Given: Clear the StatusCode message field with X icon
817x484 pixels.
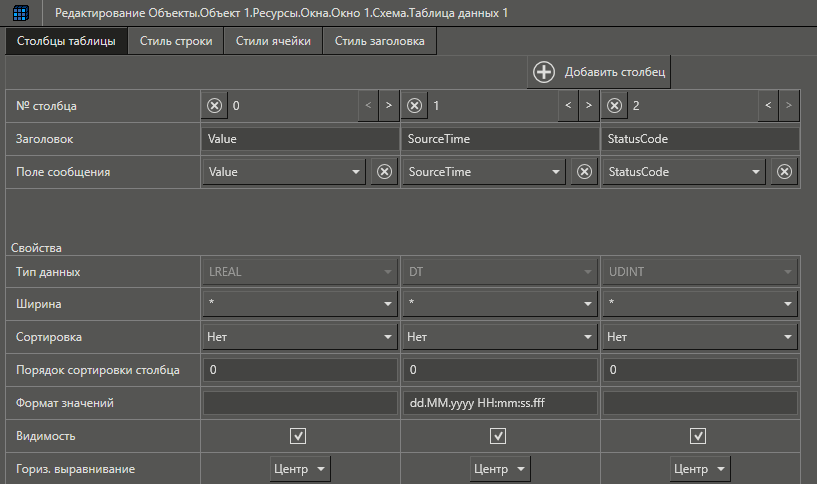Looking at the screenshot, I should click(x=785, y=172).
